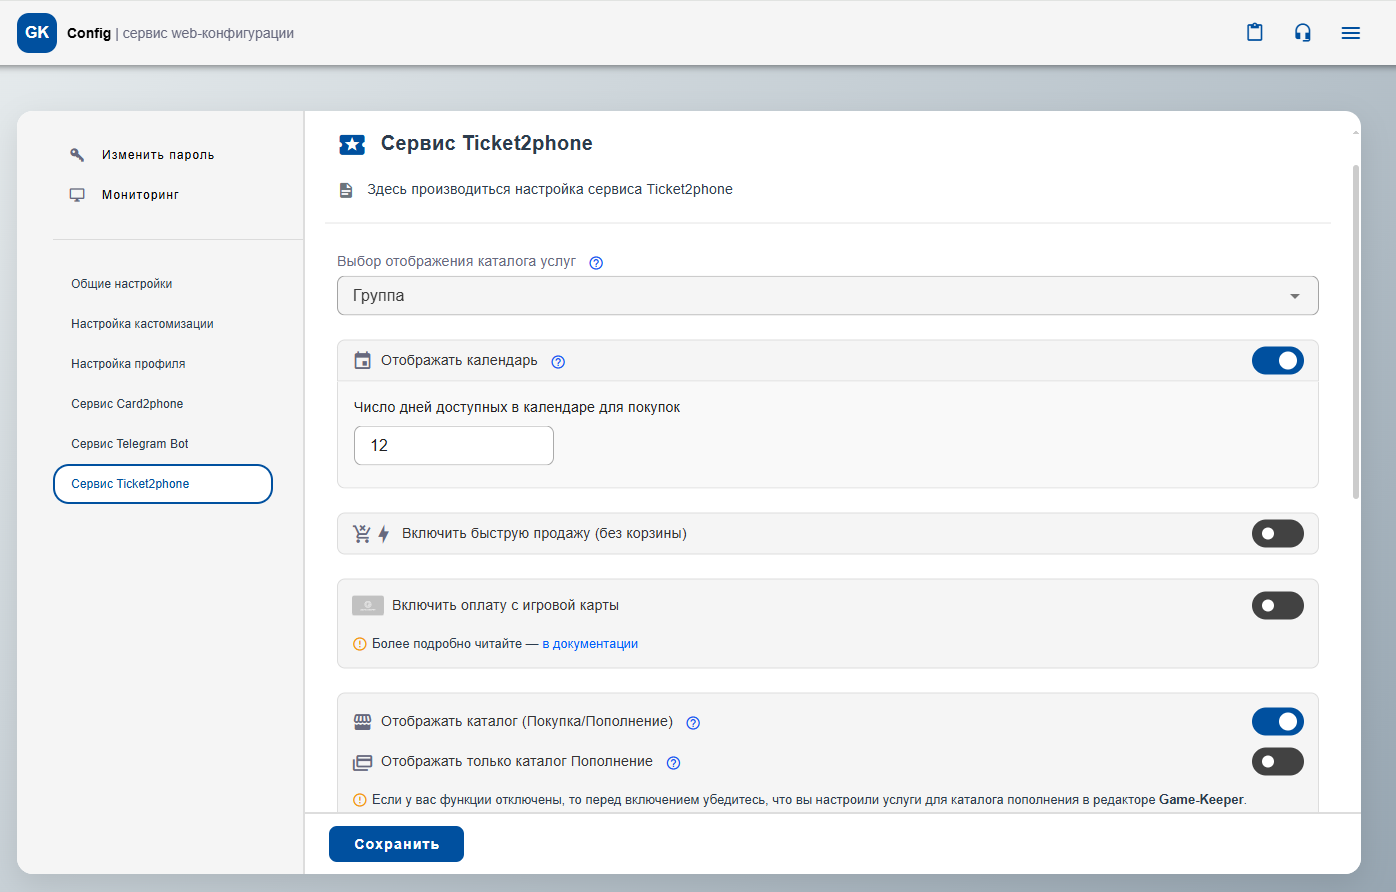Viewport: 1396px width, 892px height.
Task: Go to Сервис Telegram Bot
Action: (x=130, y=444)
